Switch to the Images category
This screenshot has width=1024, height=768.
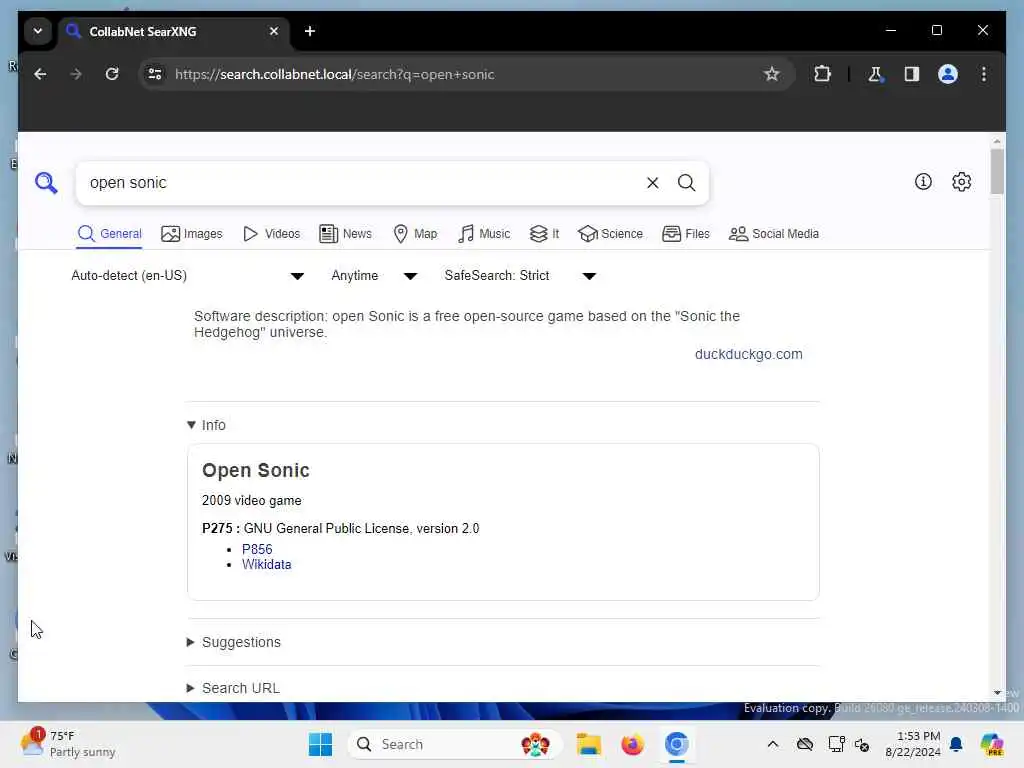pyautogui.click(x=191, y=234)
